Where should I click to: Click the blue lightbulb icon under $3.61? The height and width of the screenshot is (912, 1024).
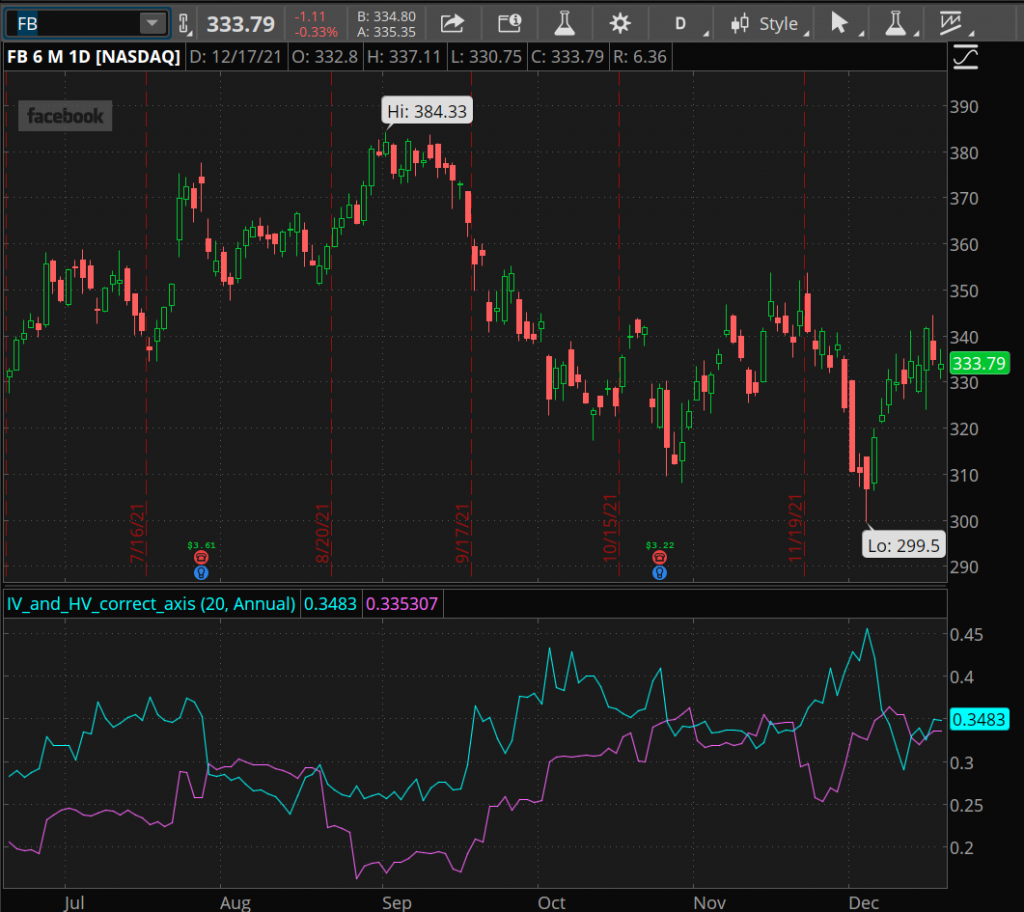point(201,573)
